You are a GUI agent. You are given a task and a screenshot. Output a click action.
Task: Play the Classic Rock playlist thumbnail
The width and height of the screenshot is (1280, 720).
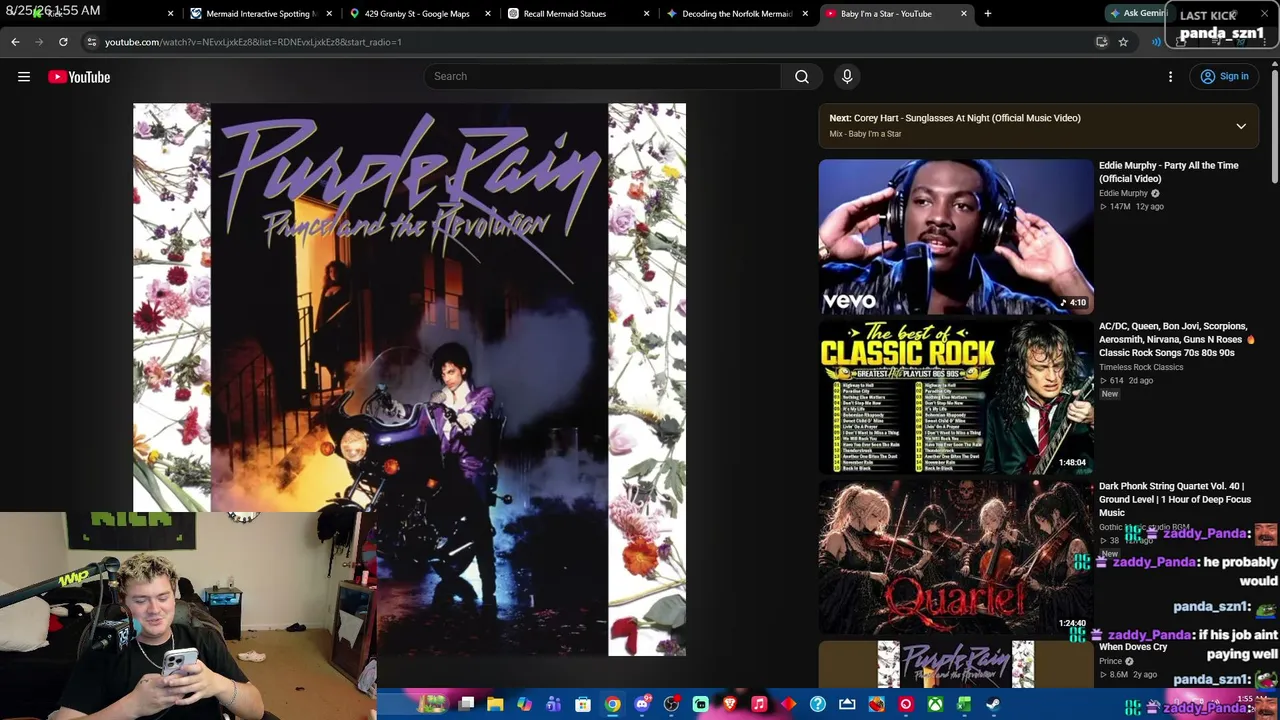click(x=956, y=397)
